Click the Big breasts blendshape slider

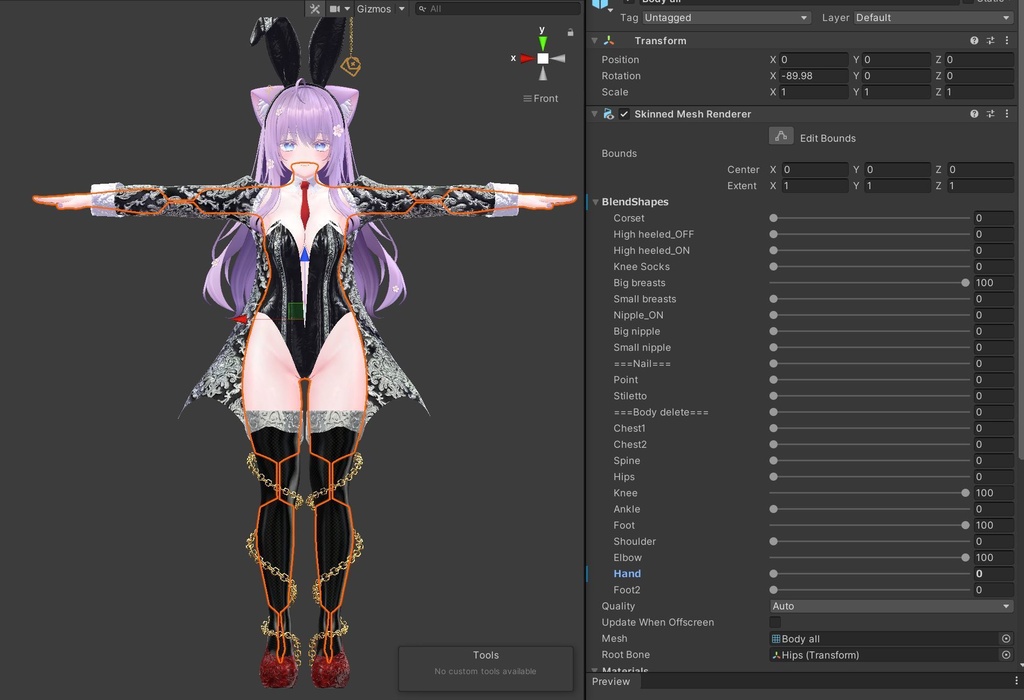(x=868, y=283)
